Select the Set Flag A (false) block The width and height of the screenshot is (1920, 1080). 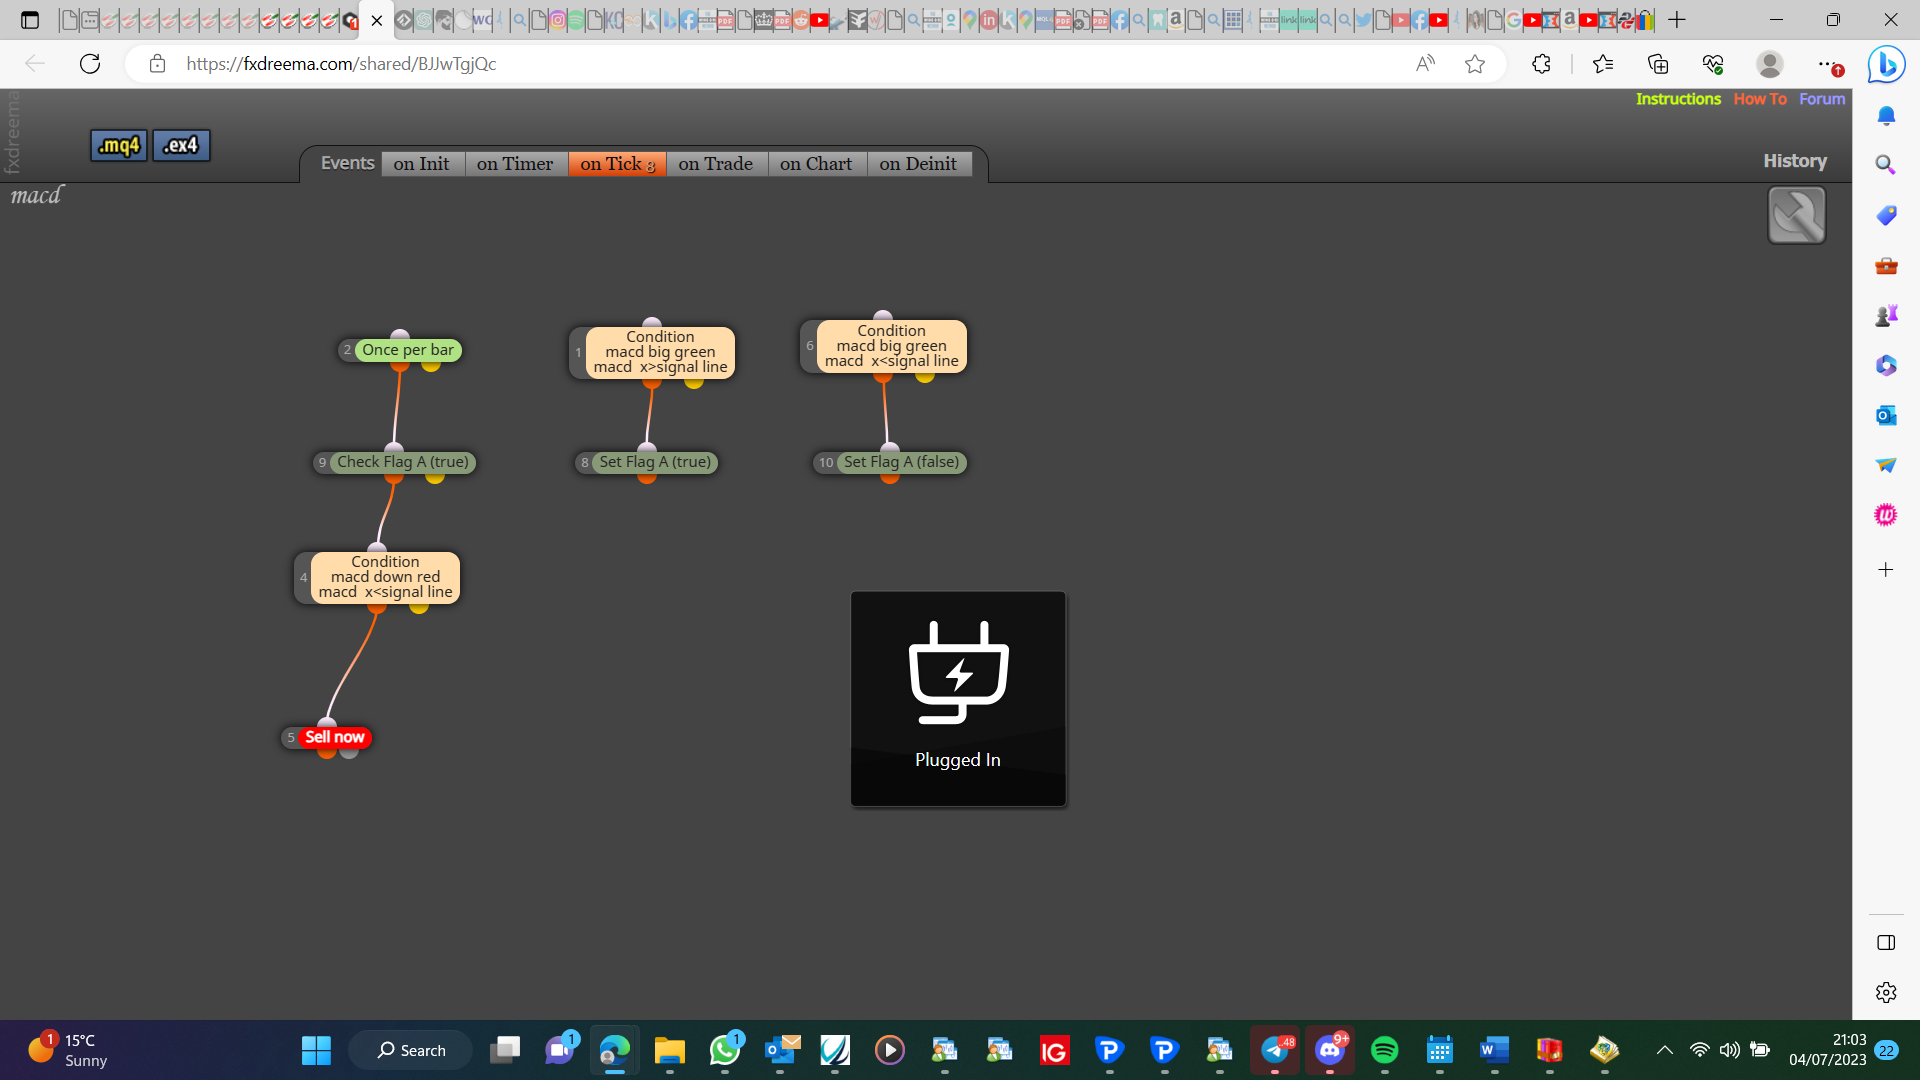pyautogui.click(x=901, y=462)
